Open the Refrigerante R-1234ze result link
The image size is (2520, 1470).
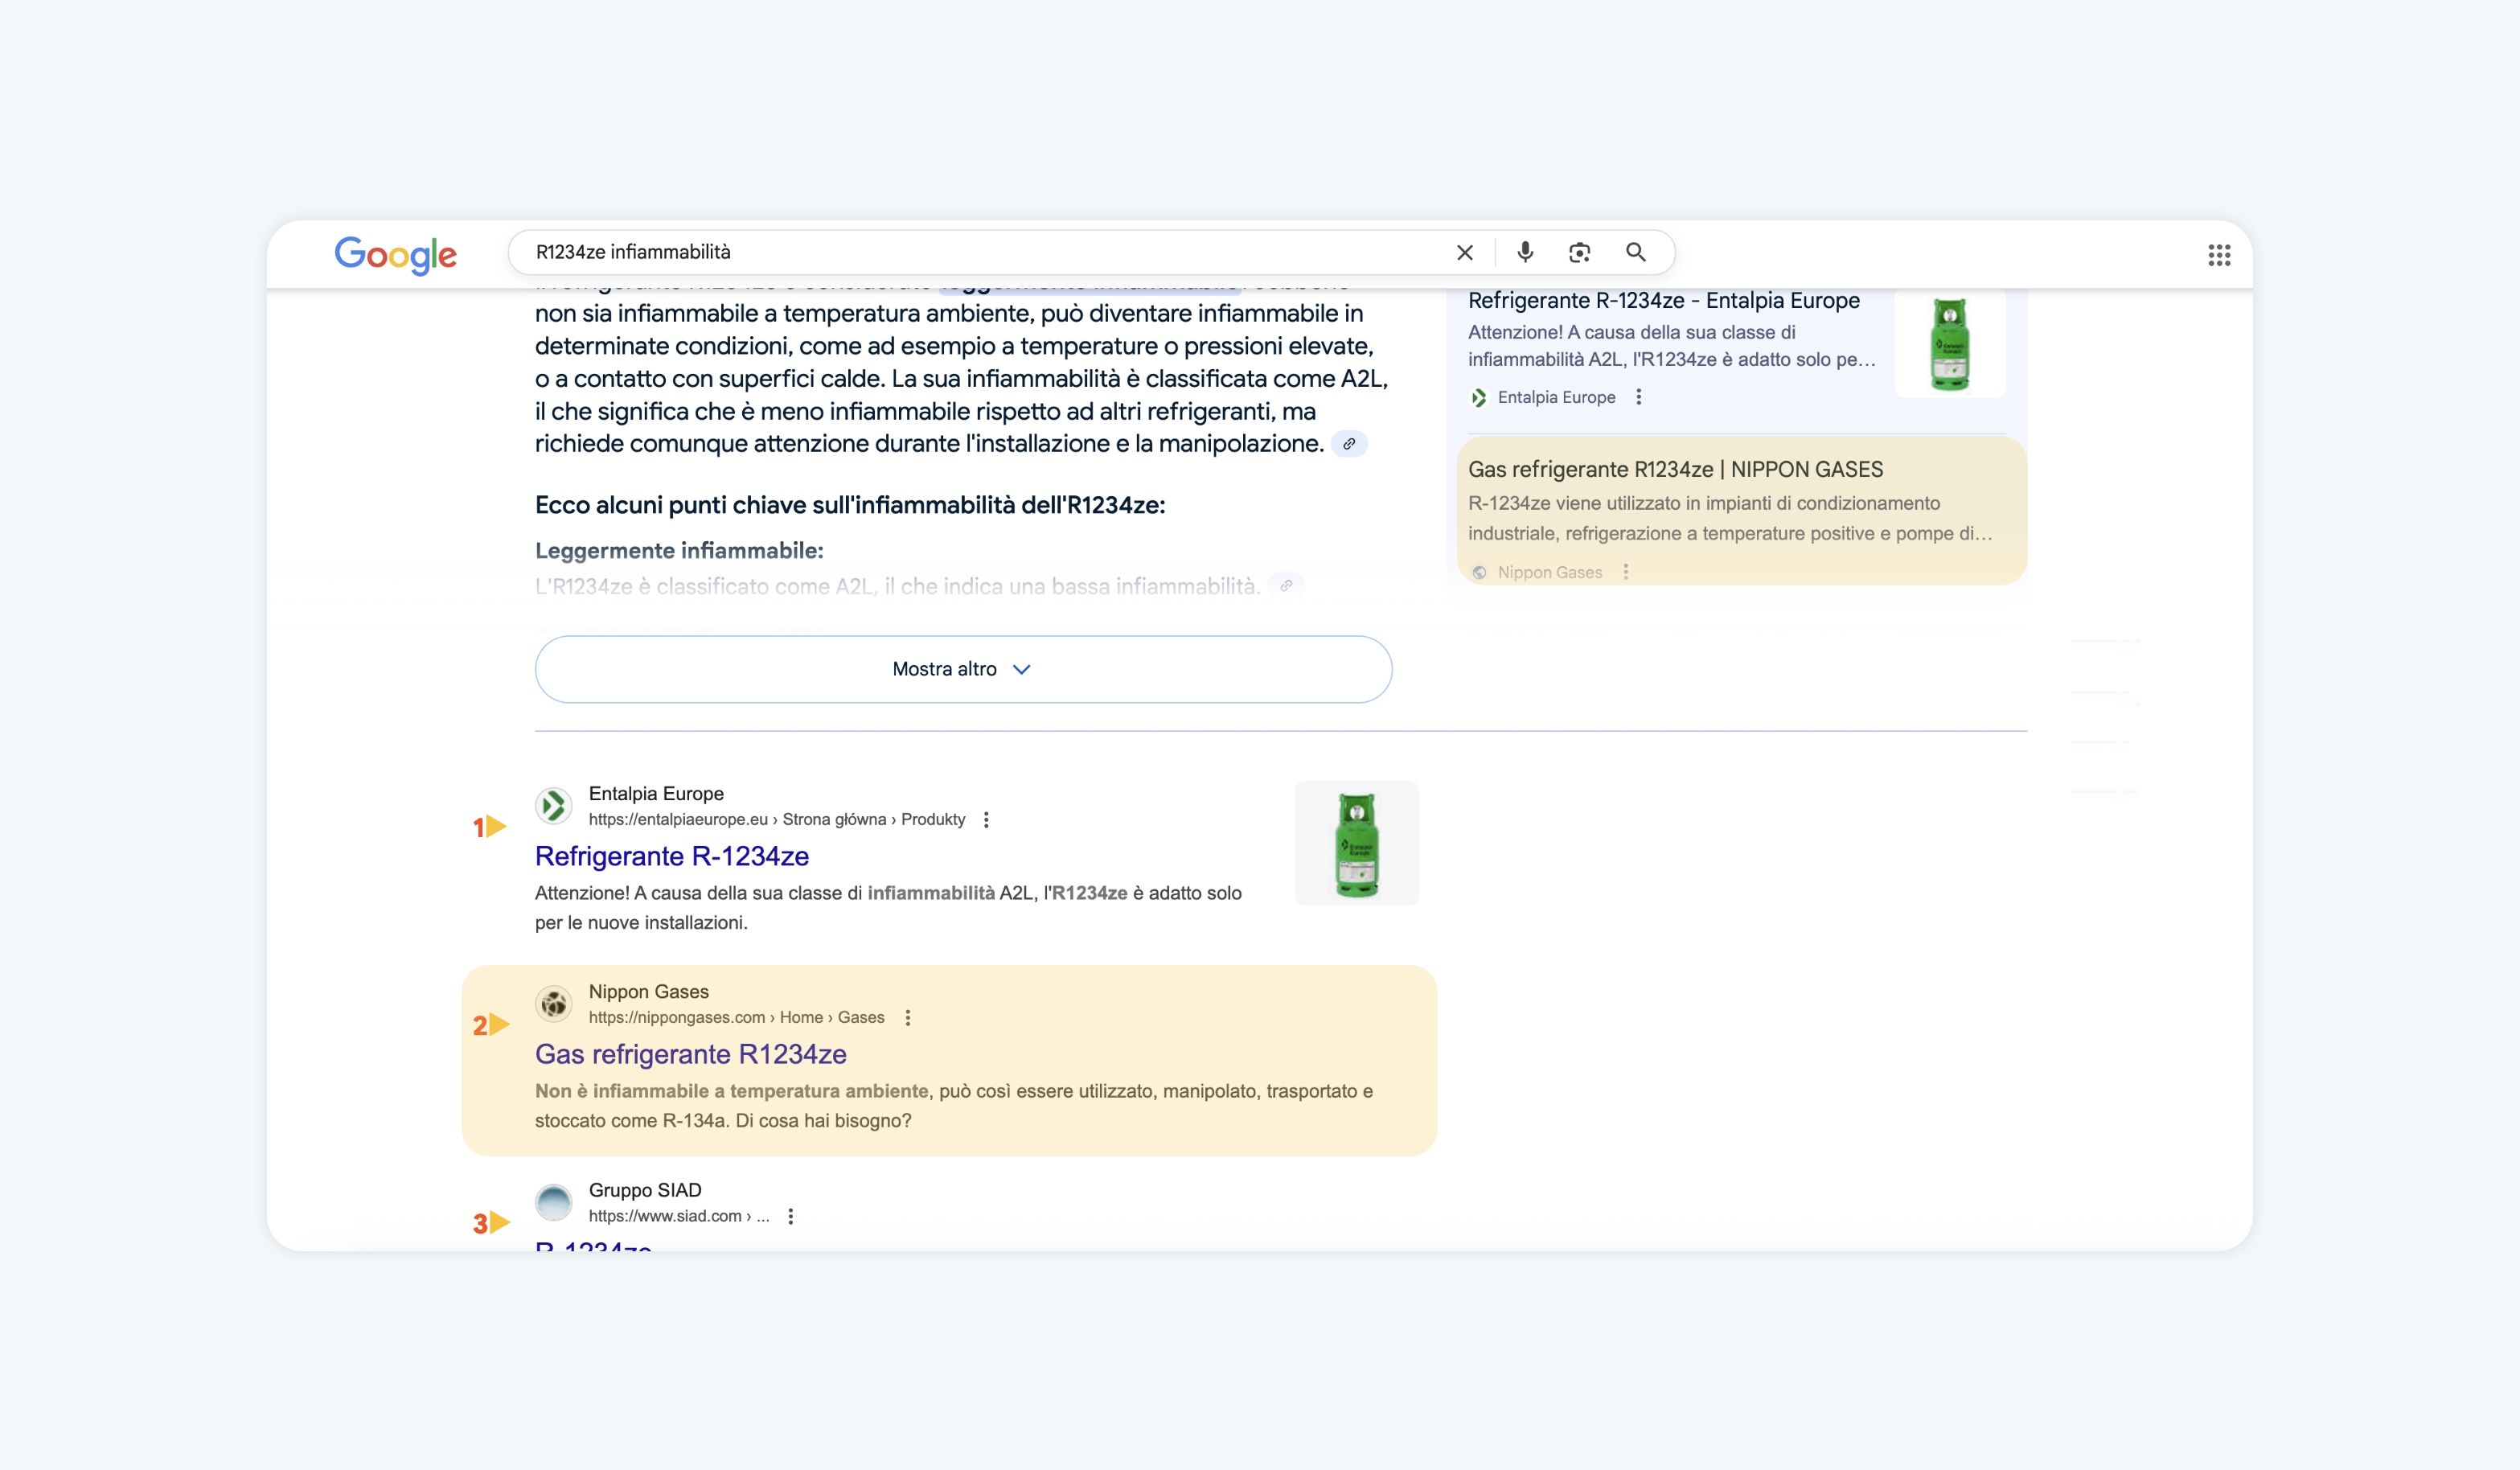click(x=672, y=856)
